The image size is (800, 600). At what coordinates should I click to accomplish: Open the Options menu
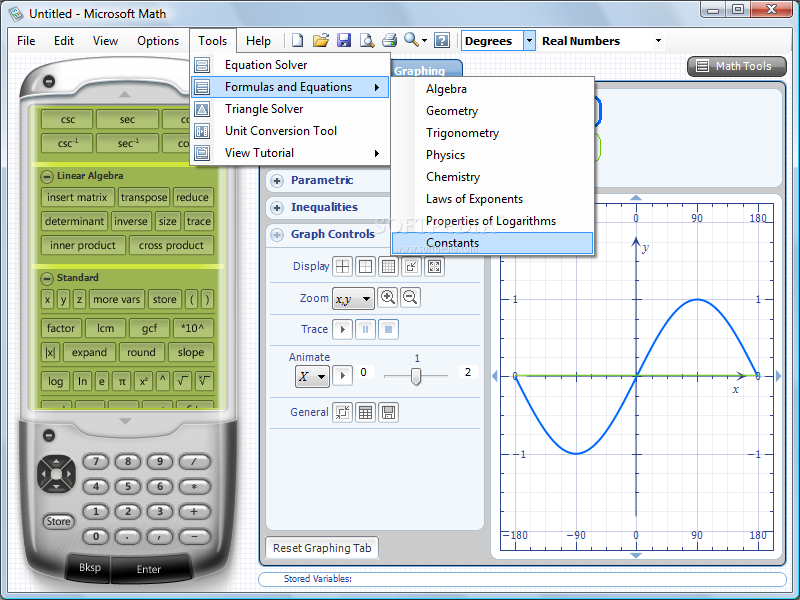pos(158,41)
